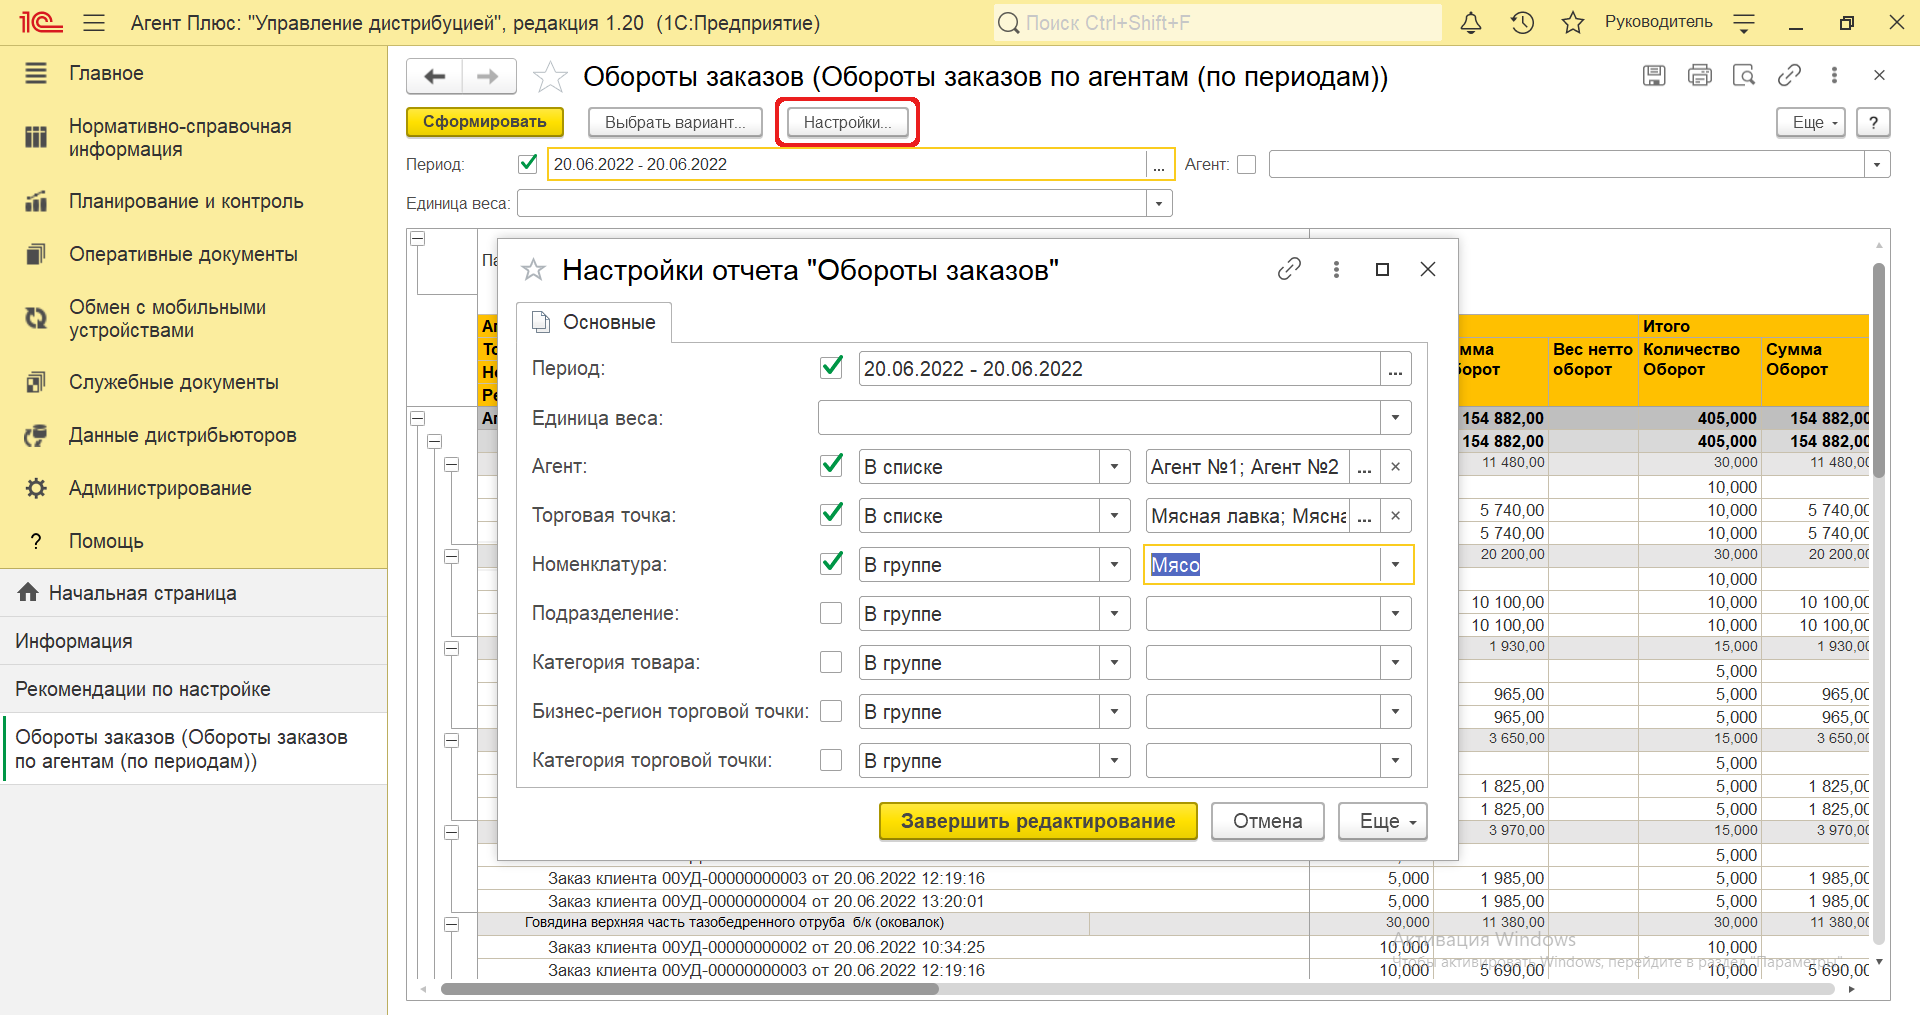Toggle the Агент checkbox in the report header
The image size is (1920, 1015).
(1246, 164)
